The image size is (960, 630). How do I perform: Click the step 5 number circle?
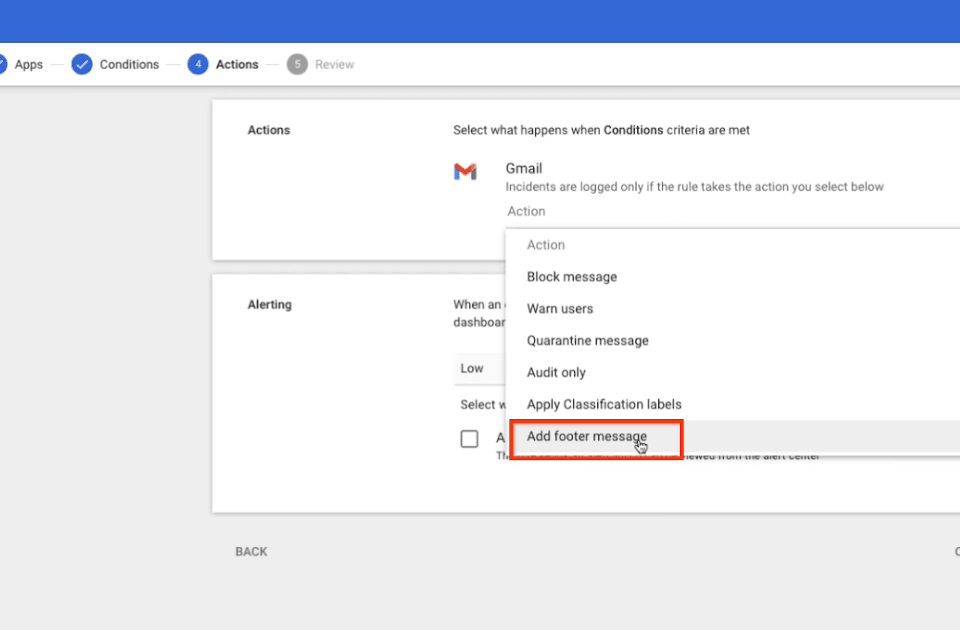click(297, 64)
